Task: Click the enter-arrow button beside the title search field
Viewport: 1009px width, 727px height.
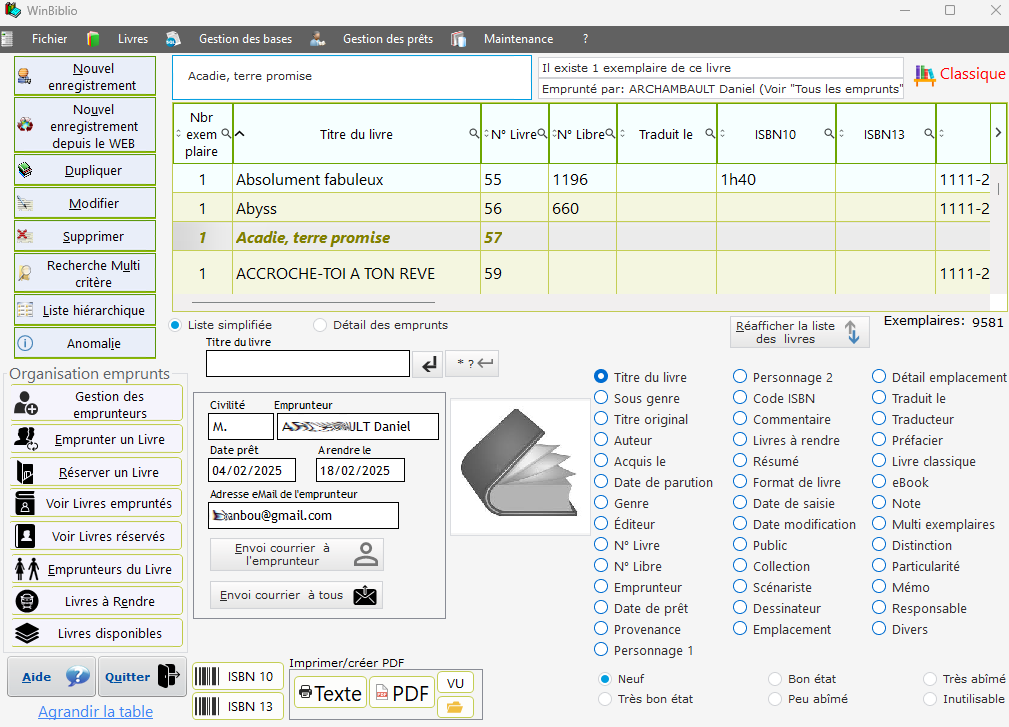Action: coord(429,364)
